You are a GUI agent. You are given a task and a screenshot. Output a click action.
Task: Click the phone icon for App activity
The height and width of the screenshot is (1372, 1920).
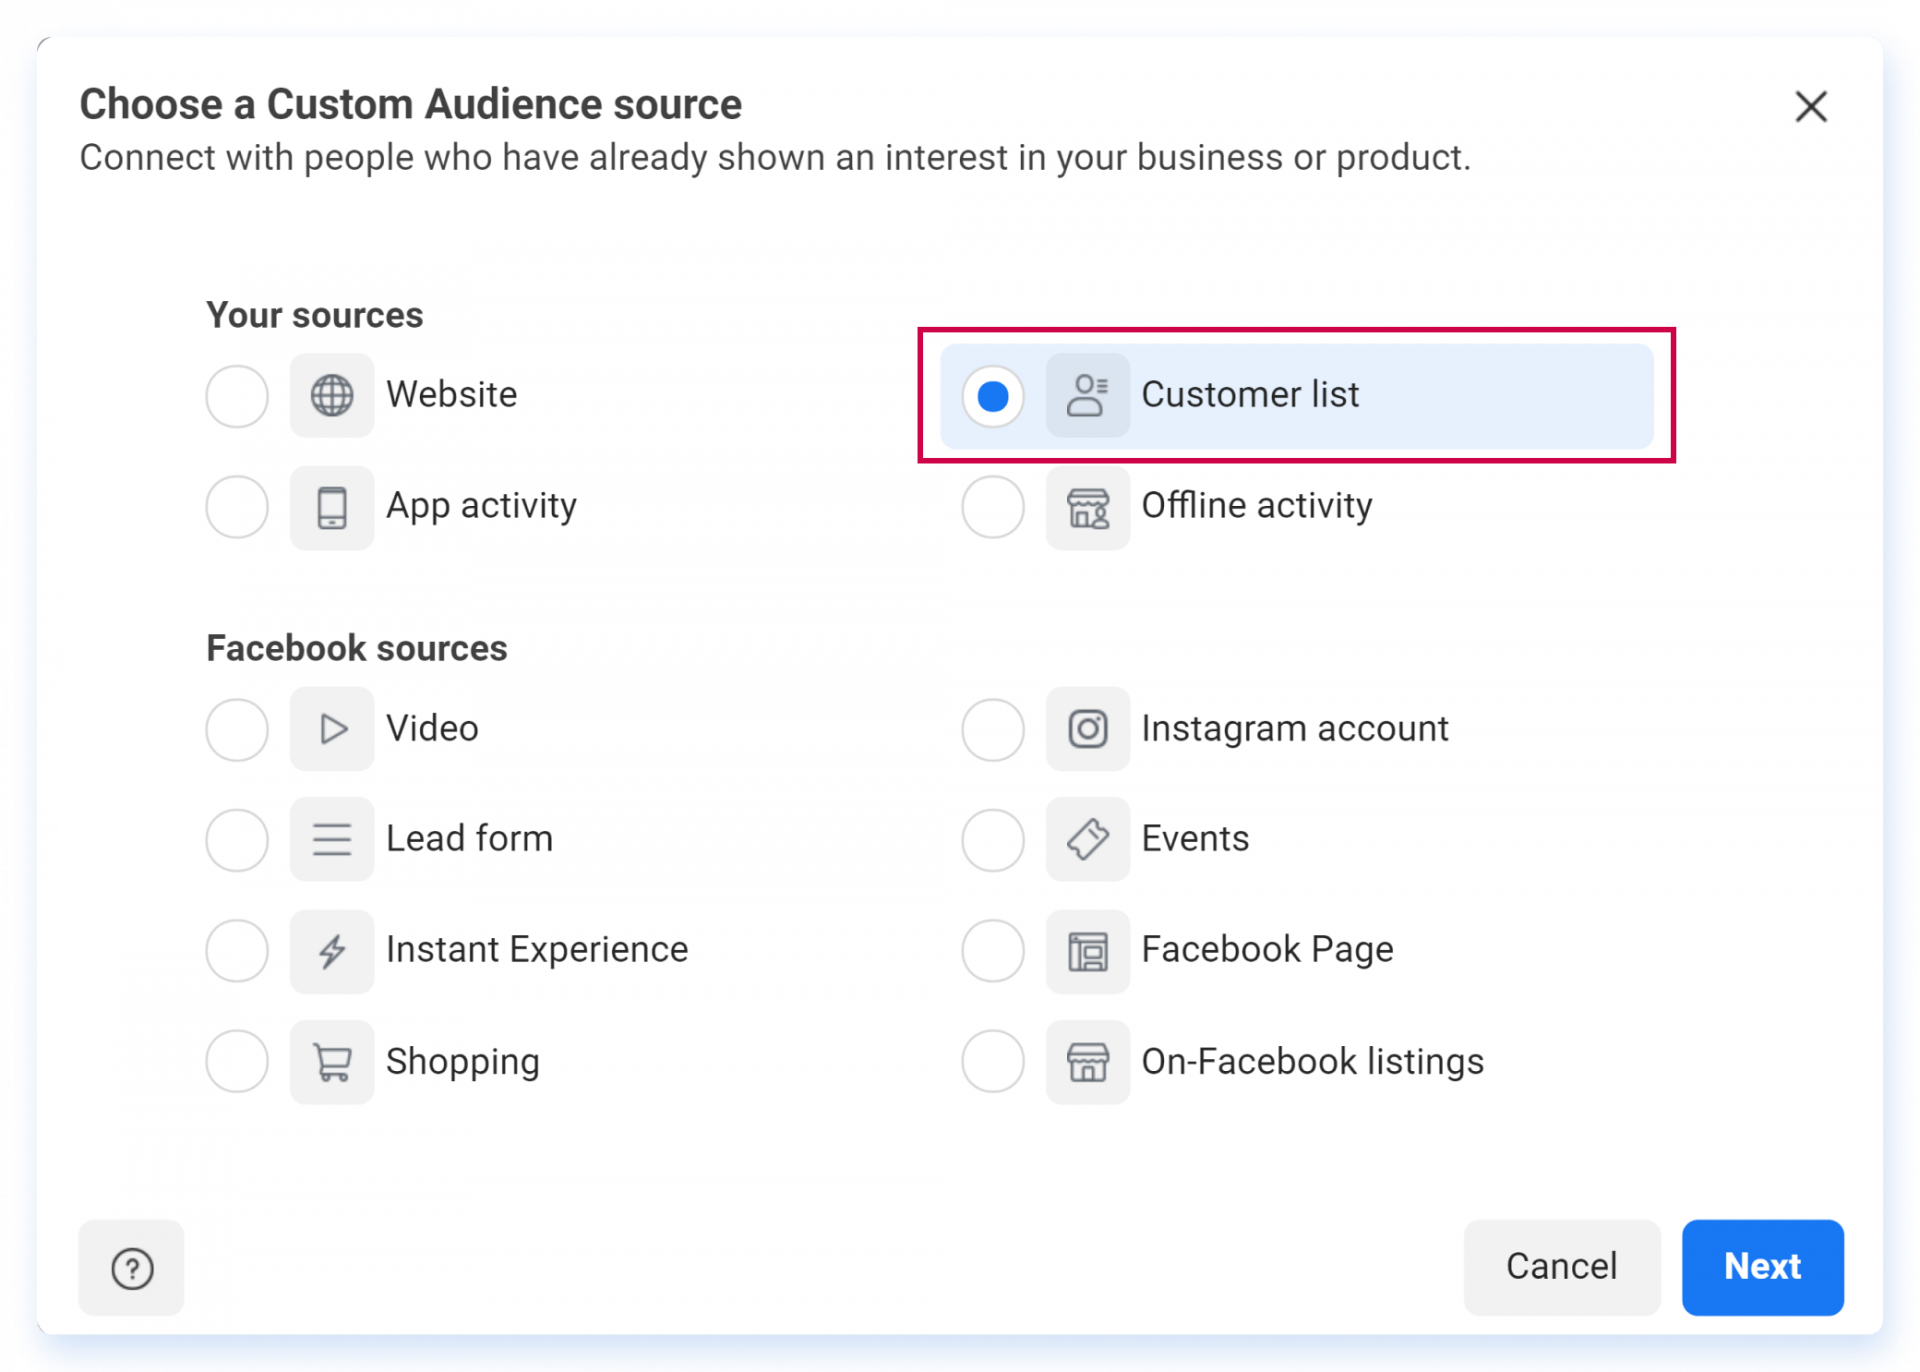tap(332, 507)
